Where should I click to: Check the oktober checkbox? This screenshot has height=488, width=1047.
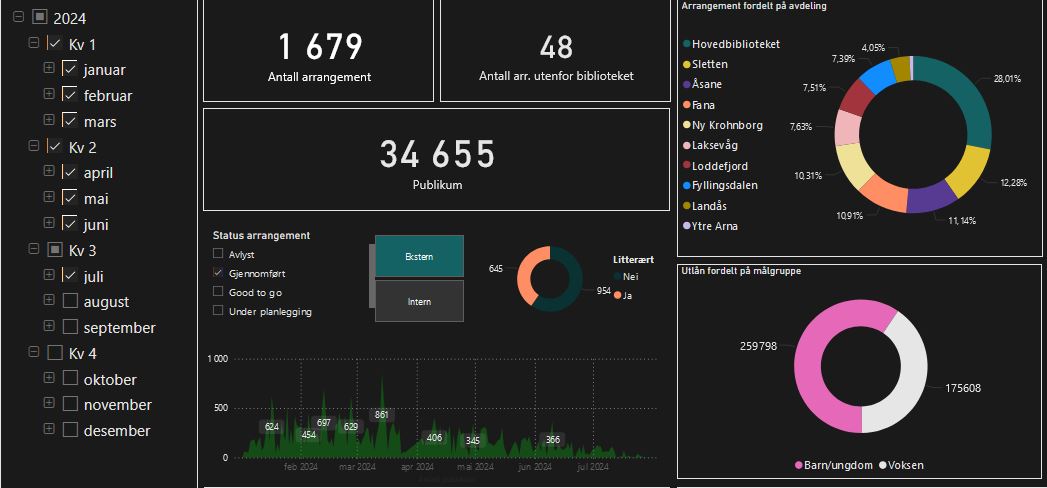pos(70,379)
